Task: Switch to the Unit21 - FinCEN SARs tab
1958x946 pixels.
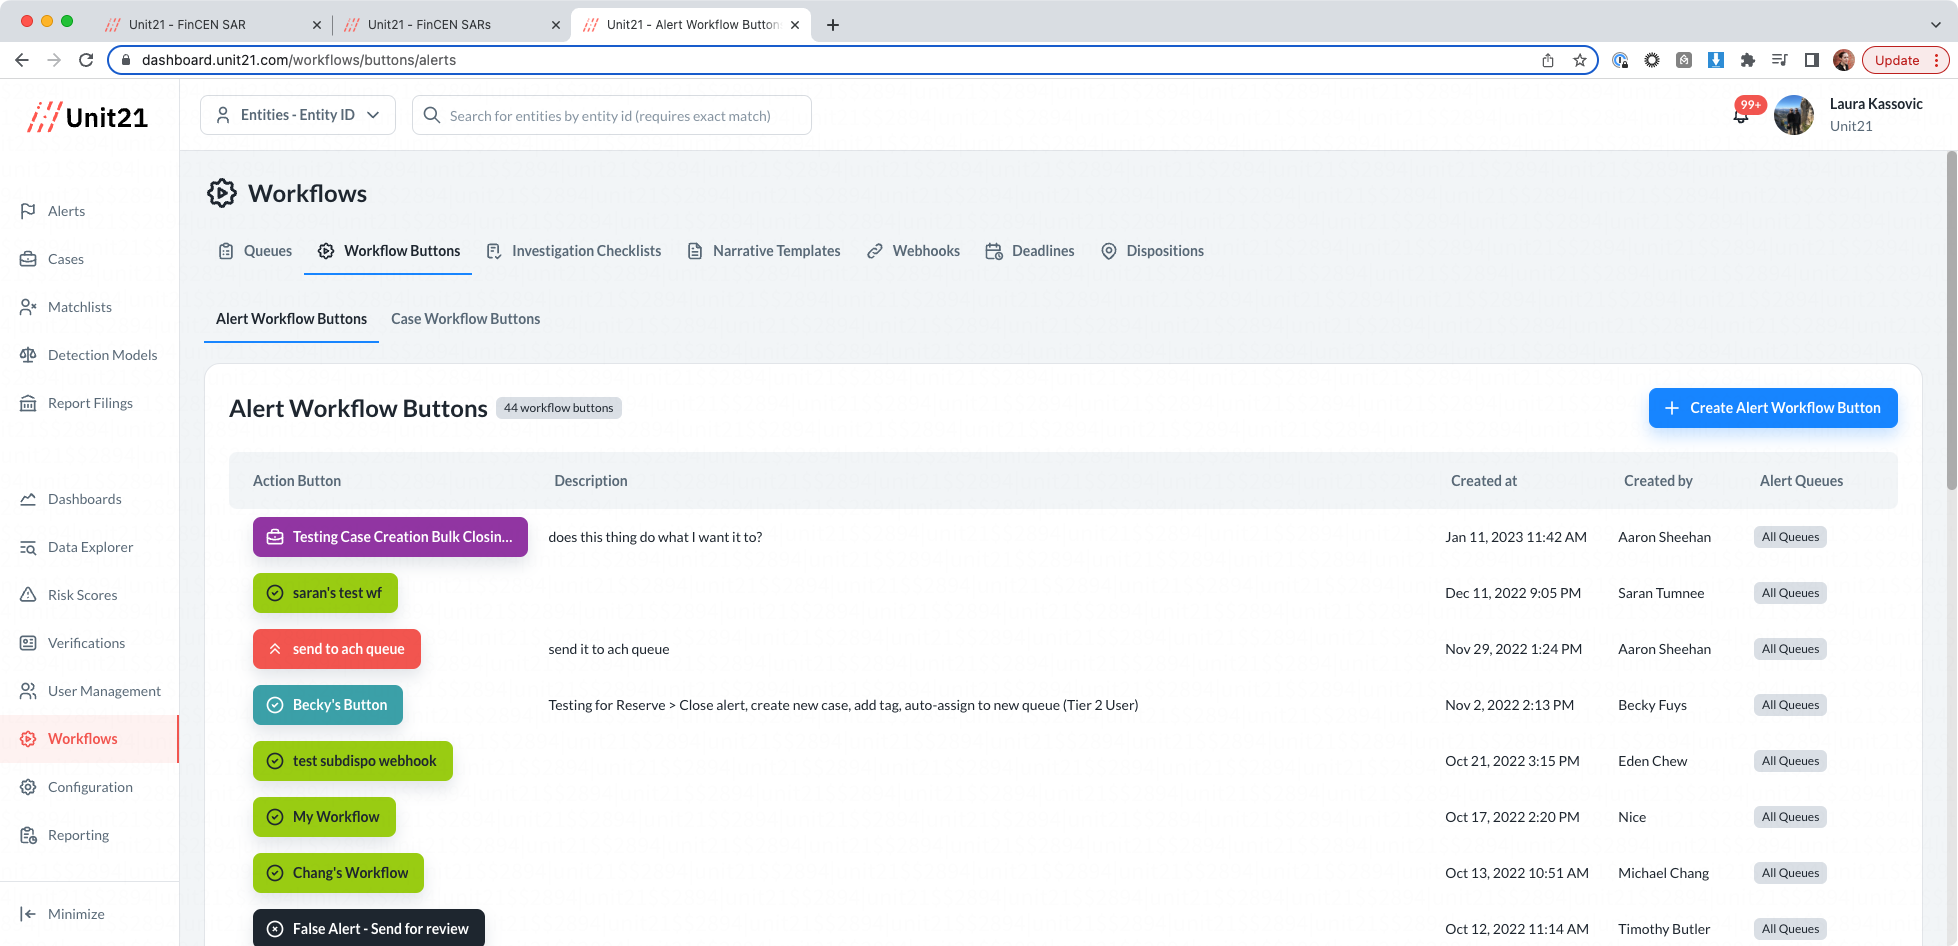Action: click(x=451, y=25)
